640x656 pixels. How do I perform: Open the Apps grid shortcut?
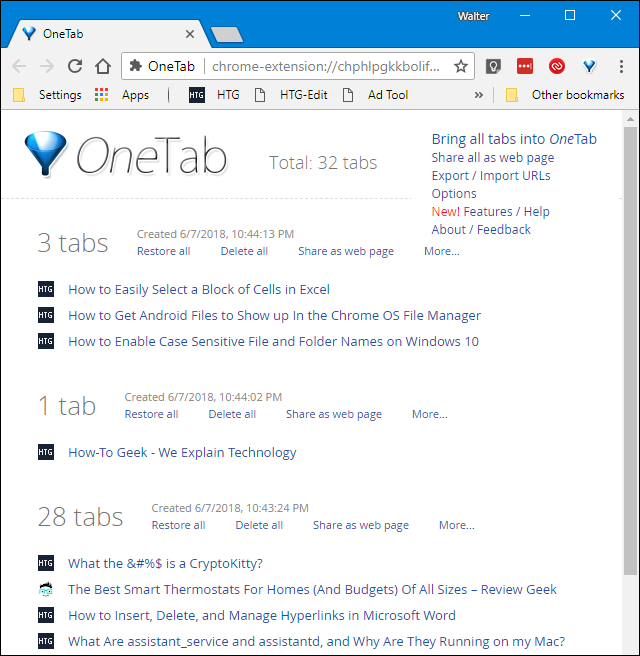pos(122,95)
